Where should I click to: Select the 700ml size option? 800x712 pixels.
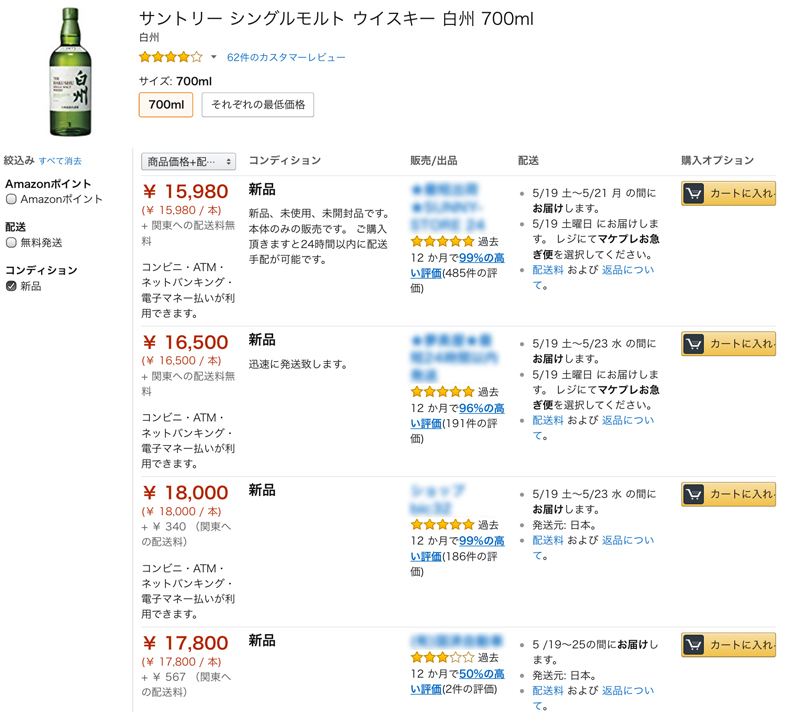click(166, 104)
